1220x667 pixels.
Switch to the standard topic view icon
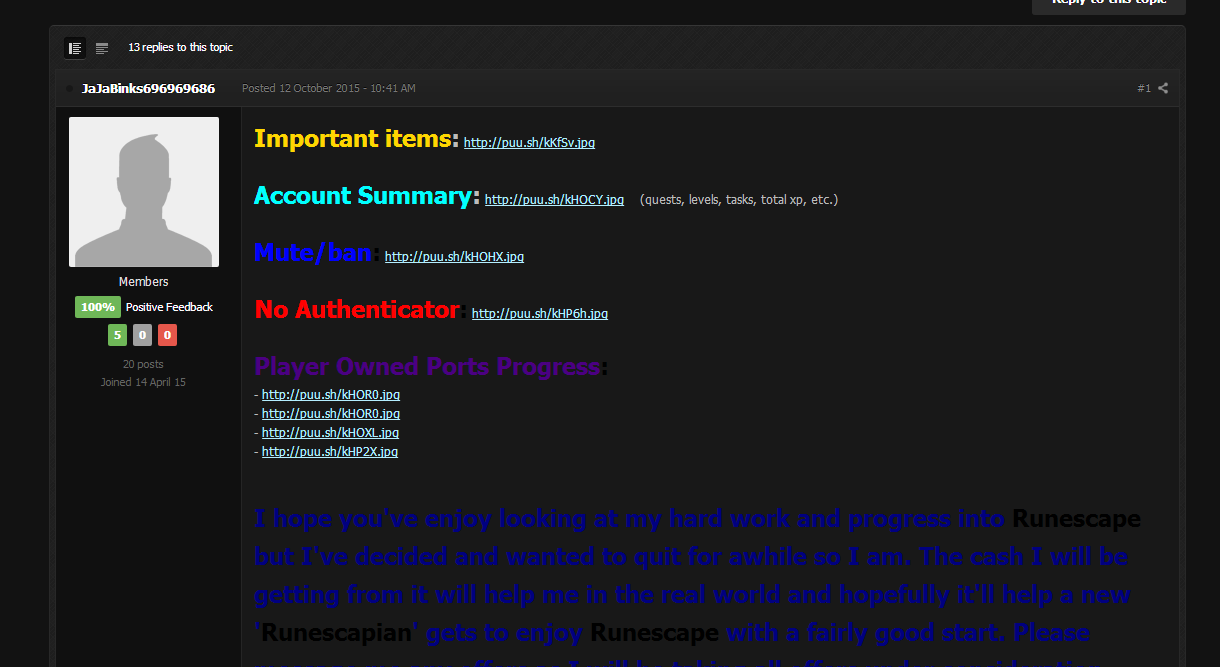tap(75, 48)
